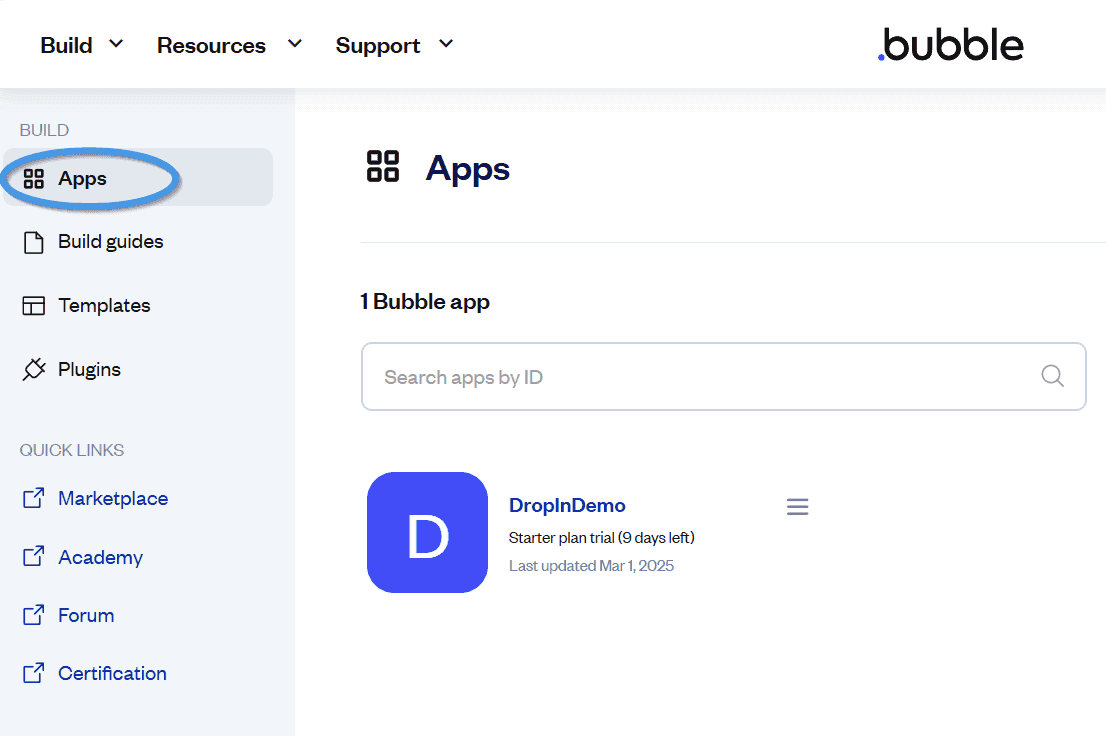
Task: Click the Apps page title text
Action: click(x=468, y=169)
